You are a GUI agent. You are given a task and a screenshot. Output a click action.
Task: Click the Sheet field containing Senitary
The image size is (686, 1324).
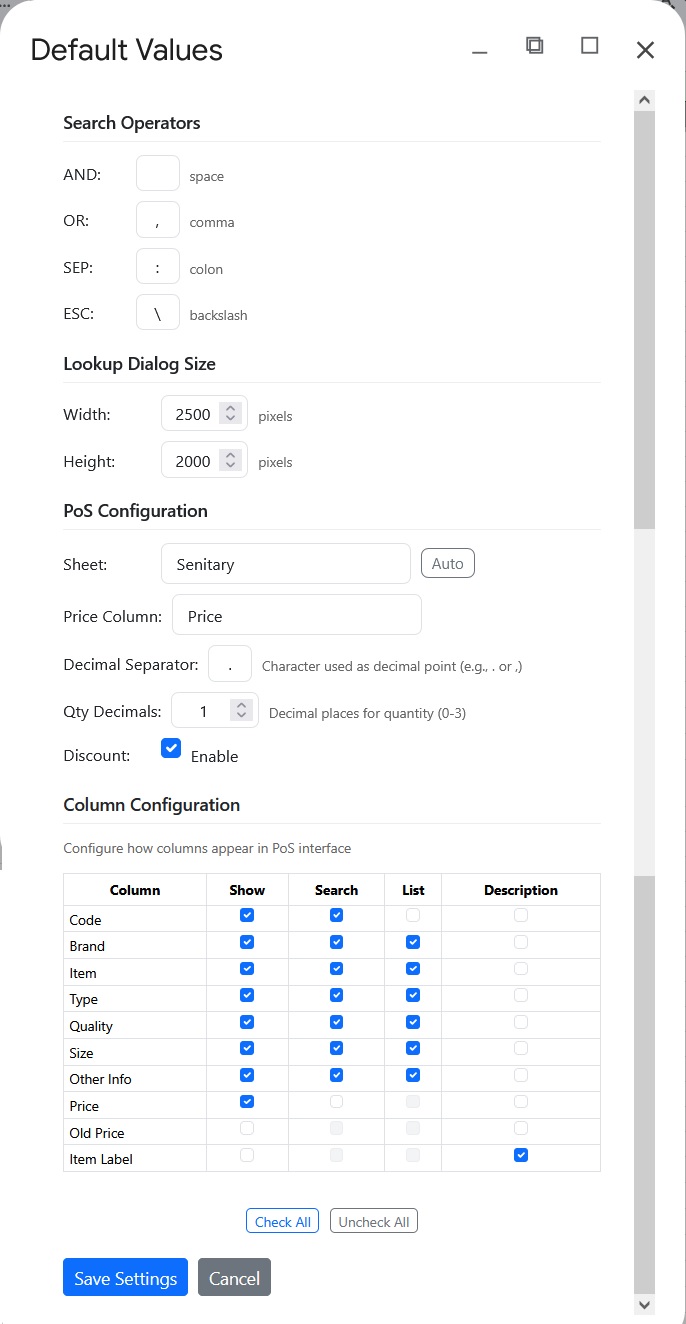pyautogui.click(x=286, y=564)
